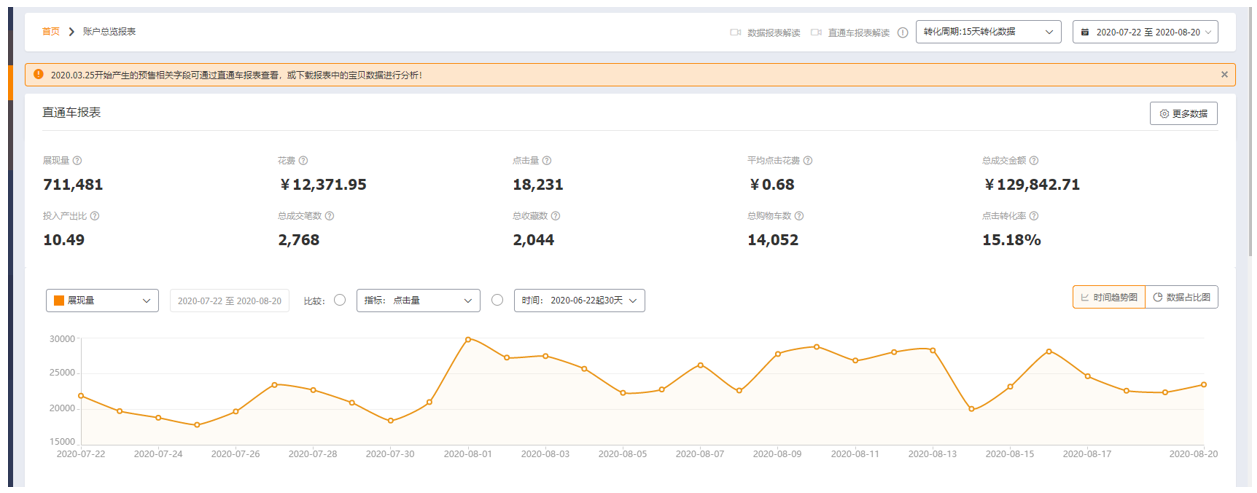Go to 首页 breadcrumb link
This screenshot has width=1257, height=493.
[x=50, y=32]
